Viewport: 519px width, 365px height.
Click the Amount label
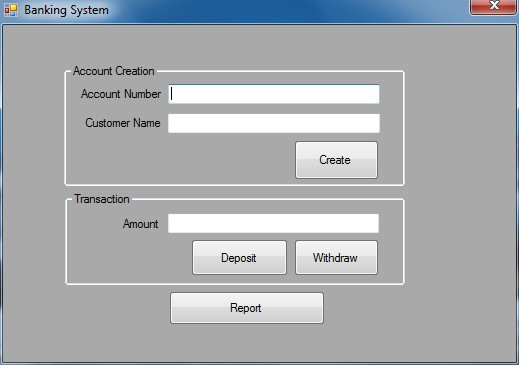(141, 224)
